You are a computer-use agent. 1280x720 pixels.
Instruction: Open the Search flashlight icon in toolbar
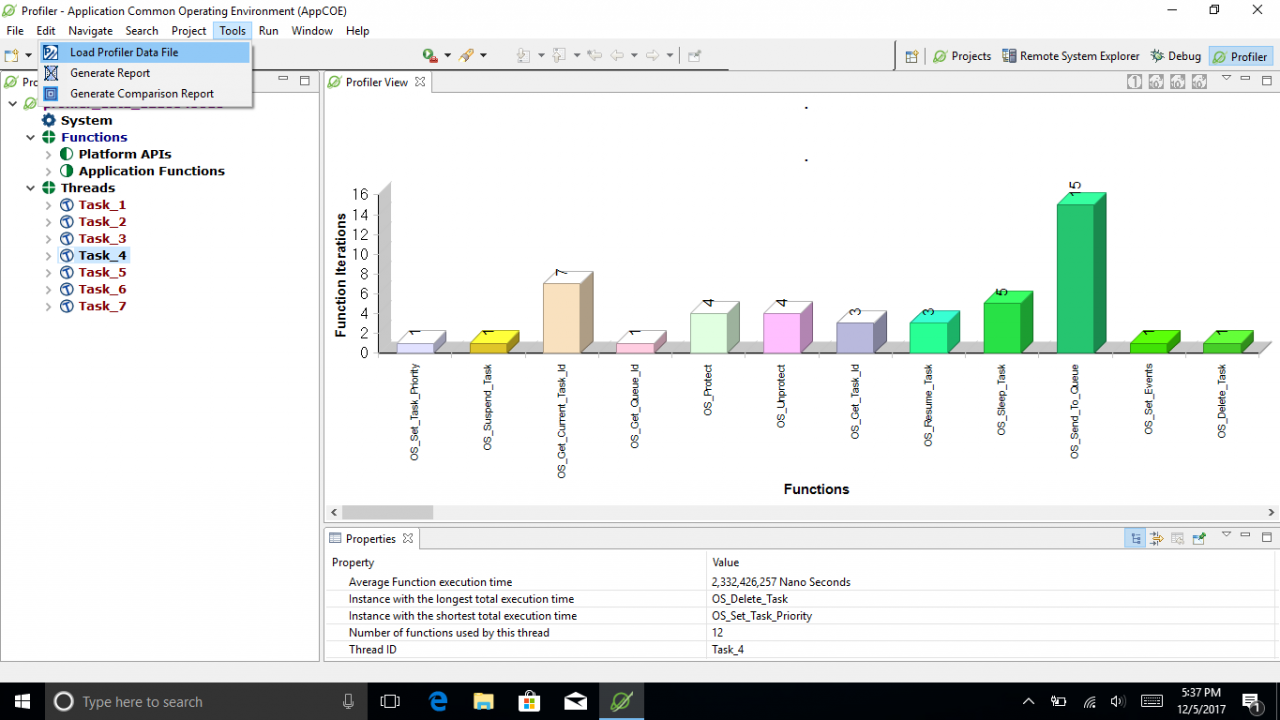point(468,55)
